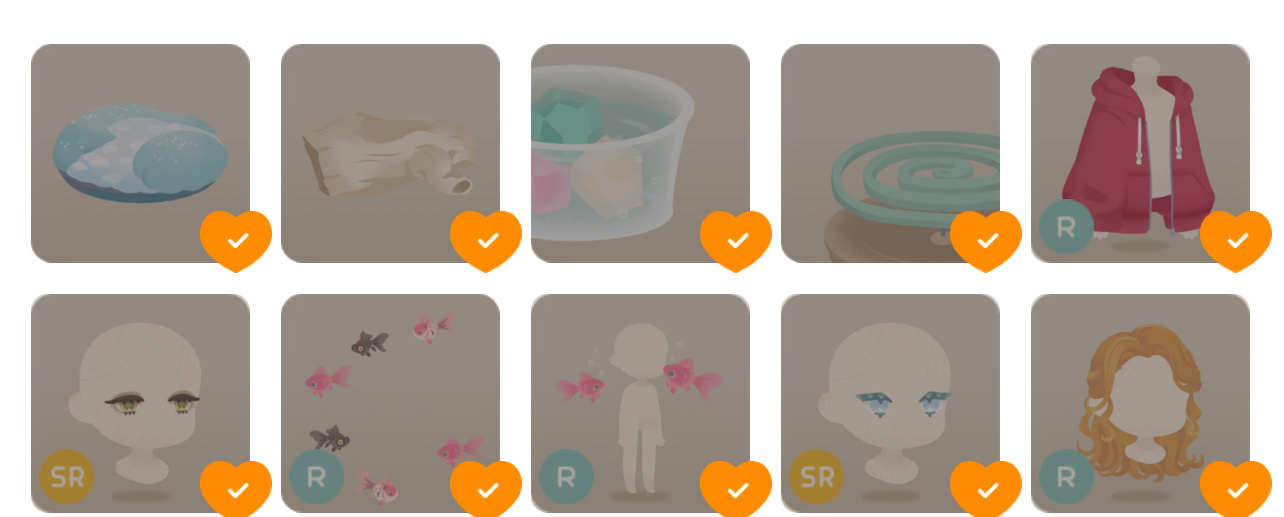Select the scattered goldfish pattern item
Viewport: 1284px width, 517px height.
[x=390, y=403]
